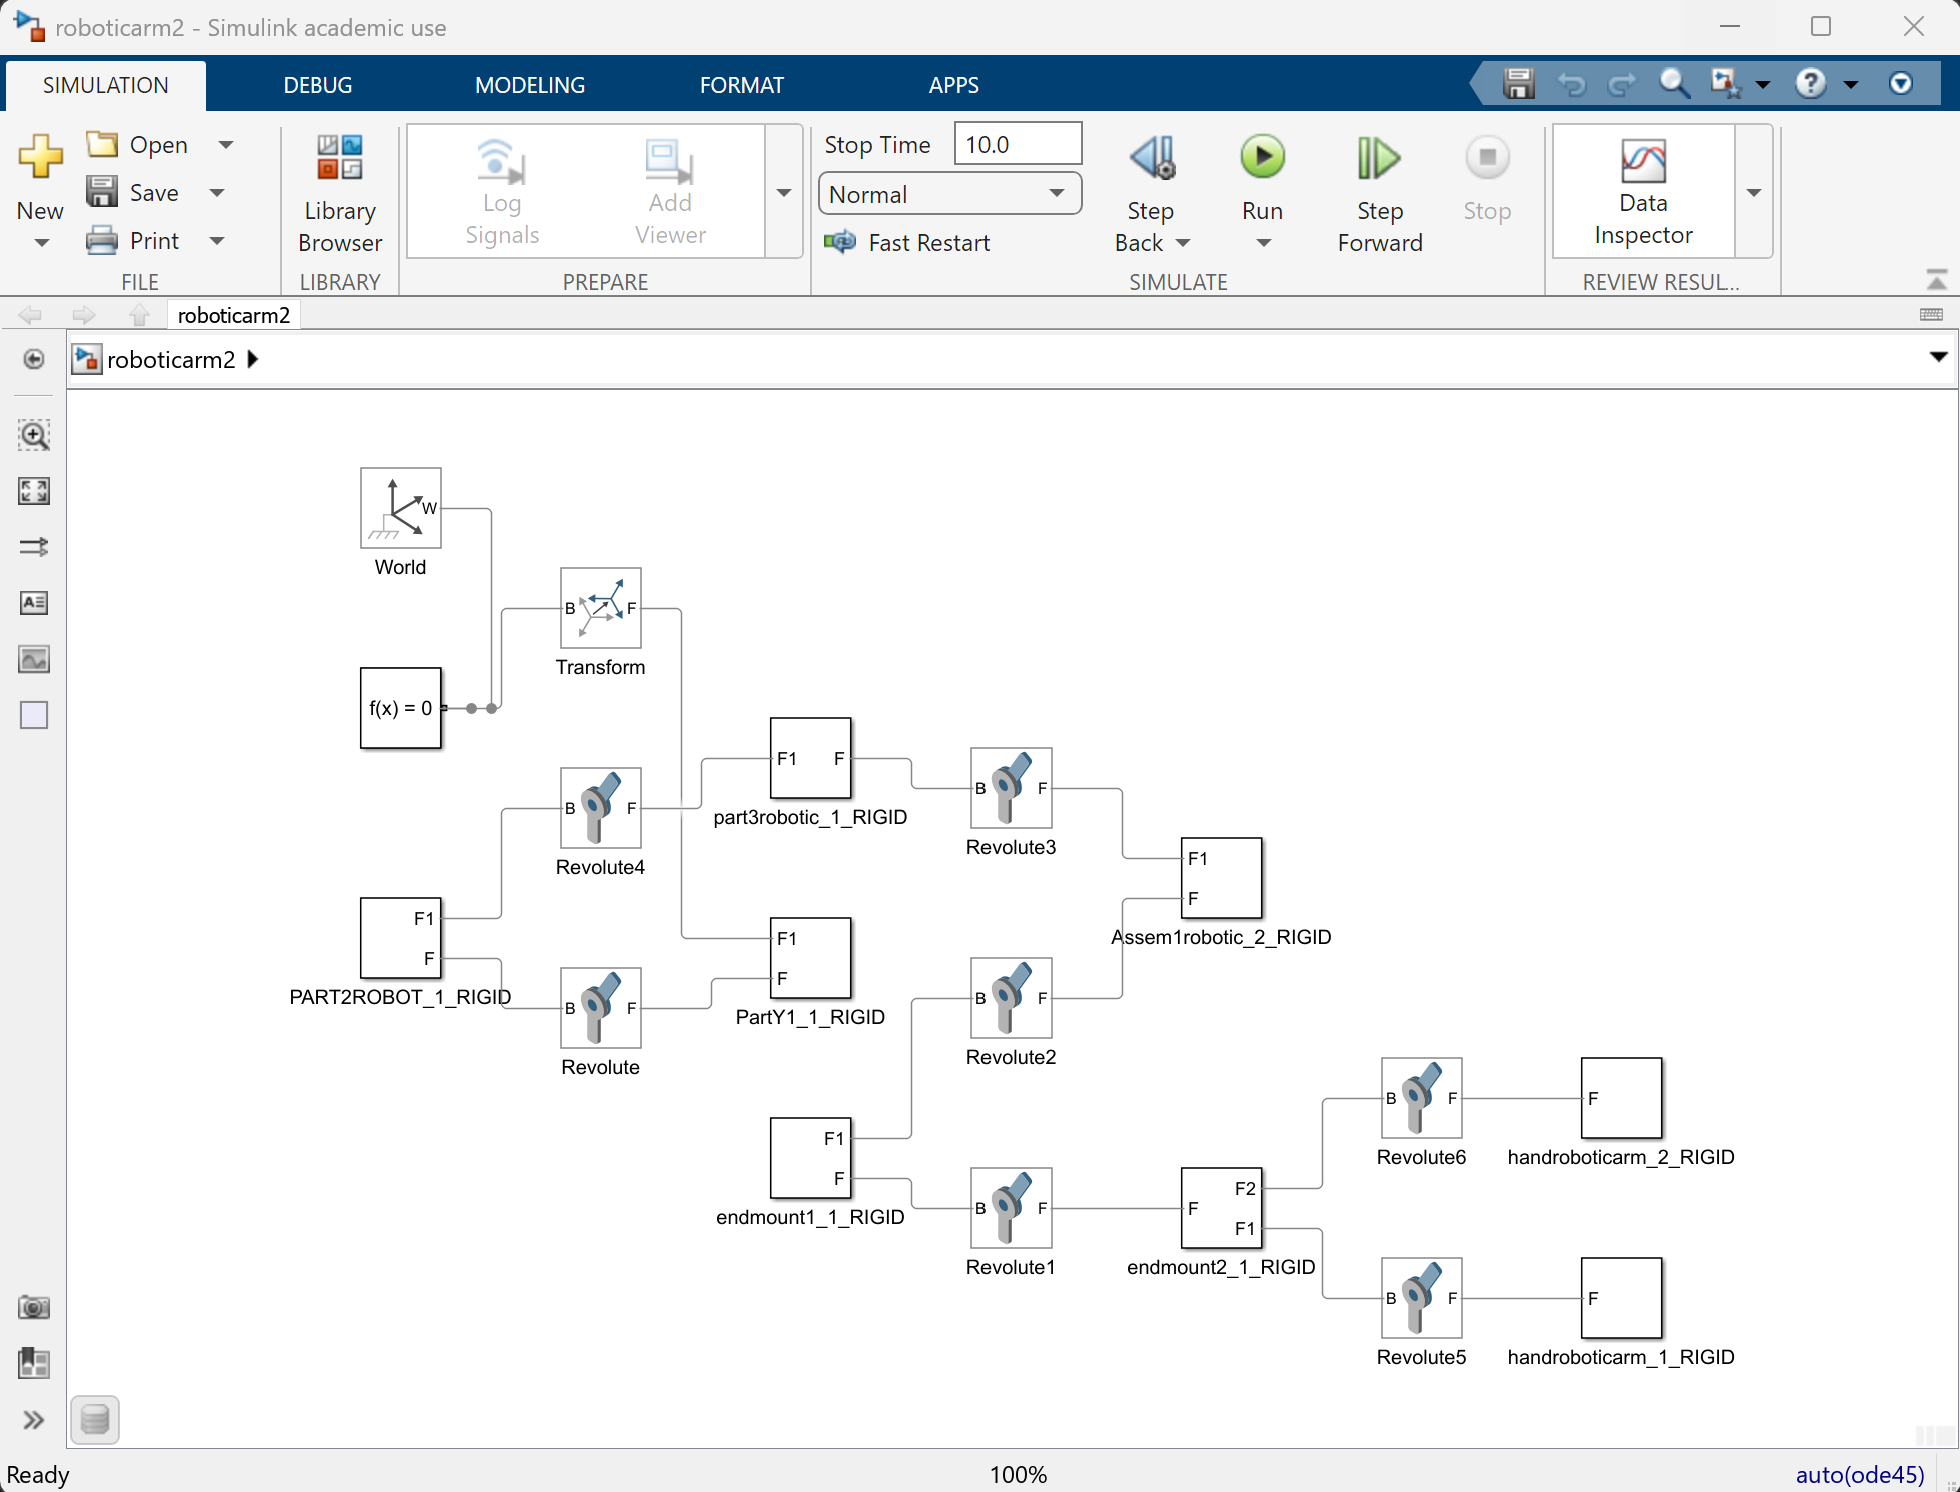Click the undo icon in quick access toolbar

[x=1572, y=83]
